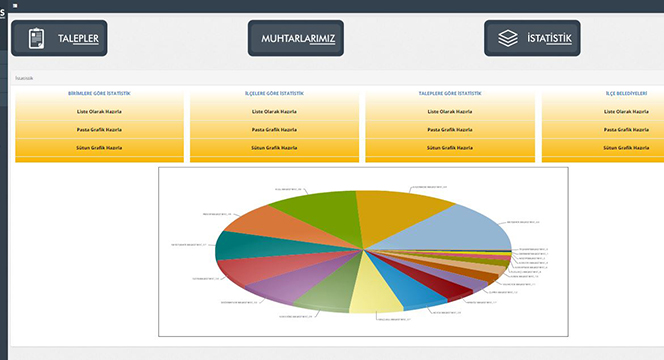Click Pasta Grafik Hazırla under Taleplere Göre İstatistik
Viewport: 664px width, 360px height.
[450, 130]
